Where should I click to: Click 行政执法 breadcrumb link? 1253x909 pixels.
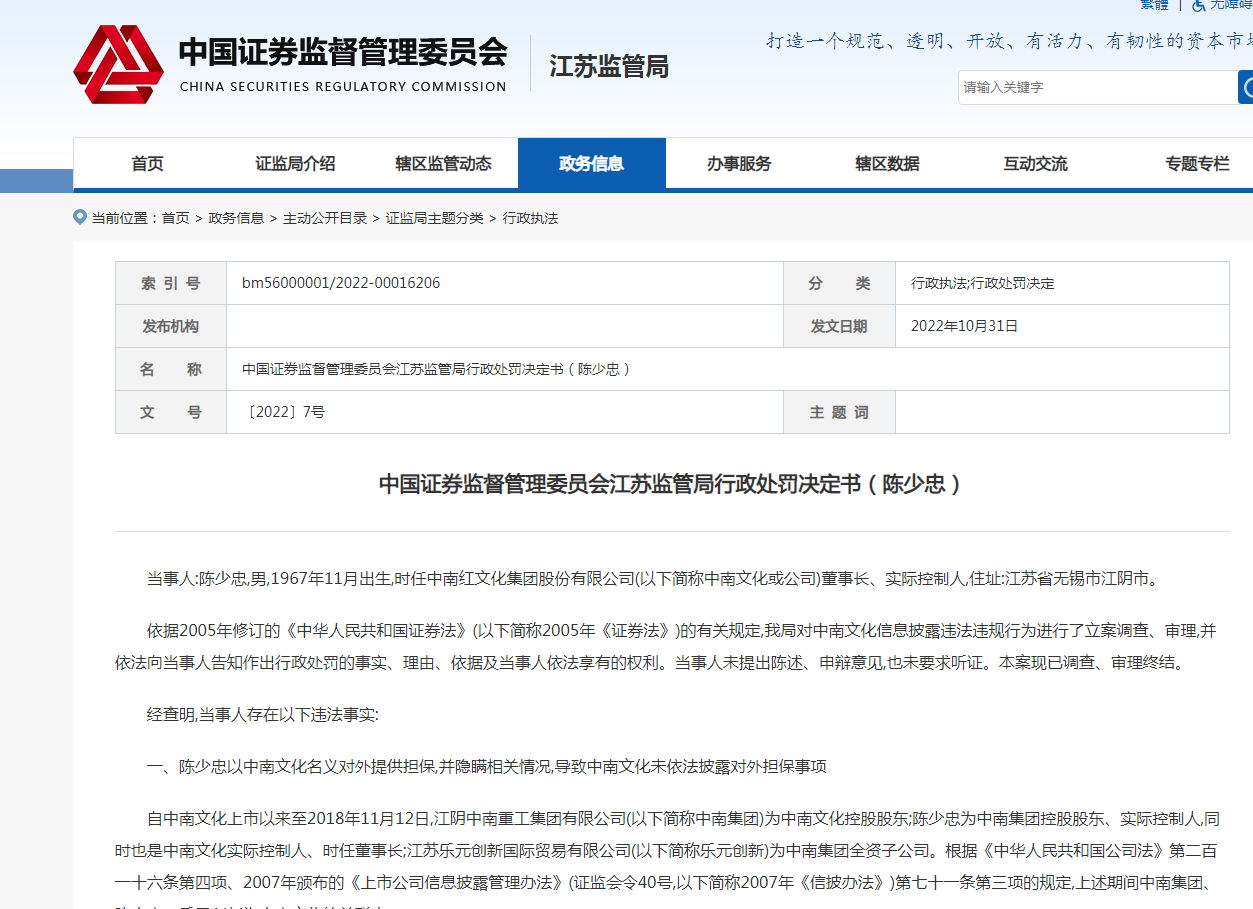(530, 218)
